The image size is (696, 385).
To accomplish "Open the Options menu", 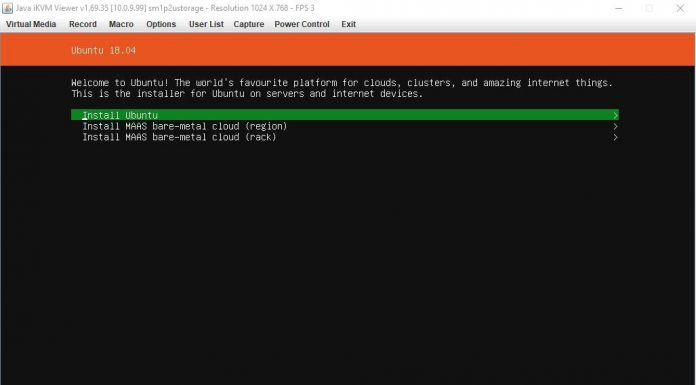I will tap(161, 24).
